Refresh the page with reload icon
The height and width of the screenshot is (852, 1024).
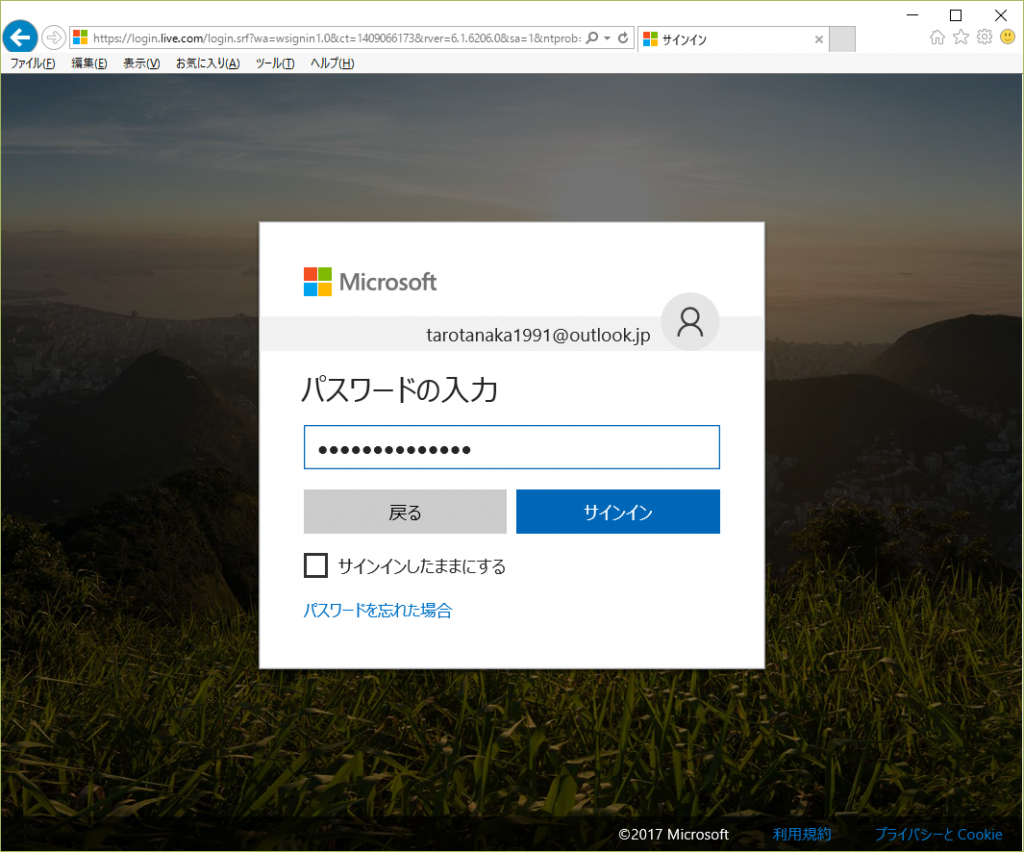(x=623, y=38)
